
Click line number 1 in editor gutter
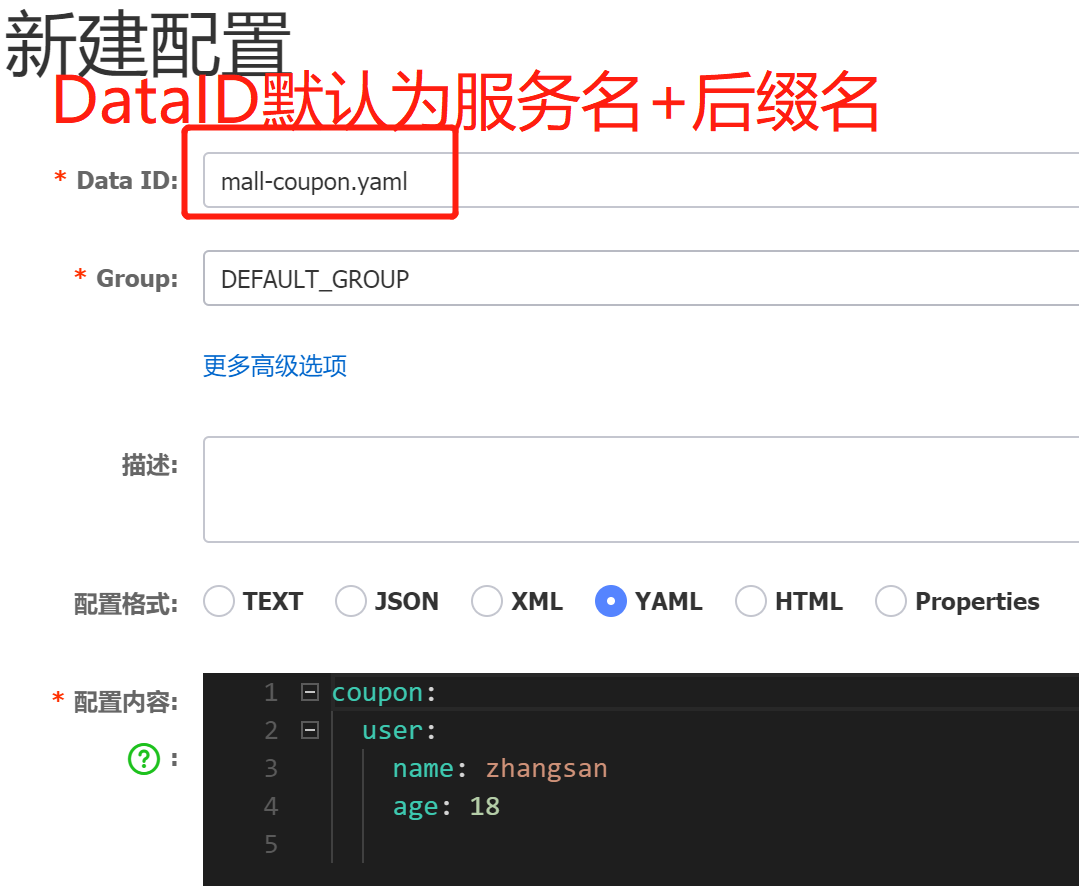[271, 692]
